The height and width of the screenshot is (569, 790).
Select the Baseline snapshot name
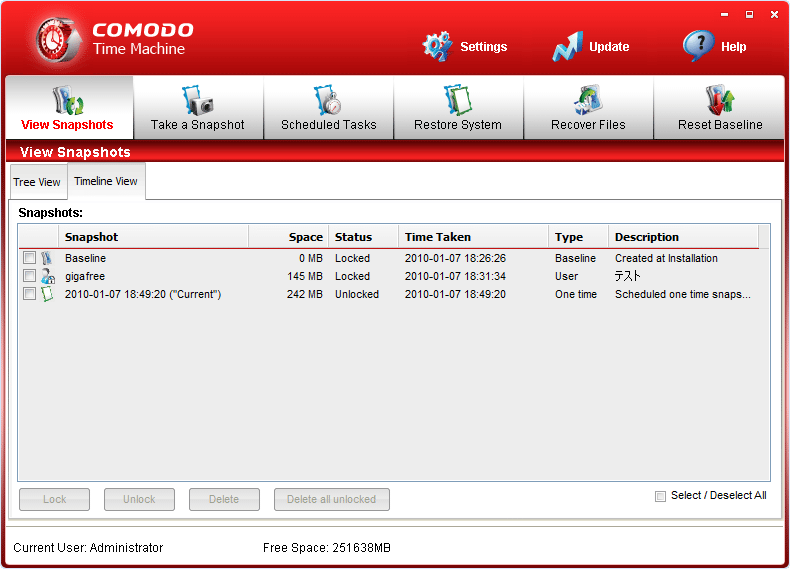85,258
